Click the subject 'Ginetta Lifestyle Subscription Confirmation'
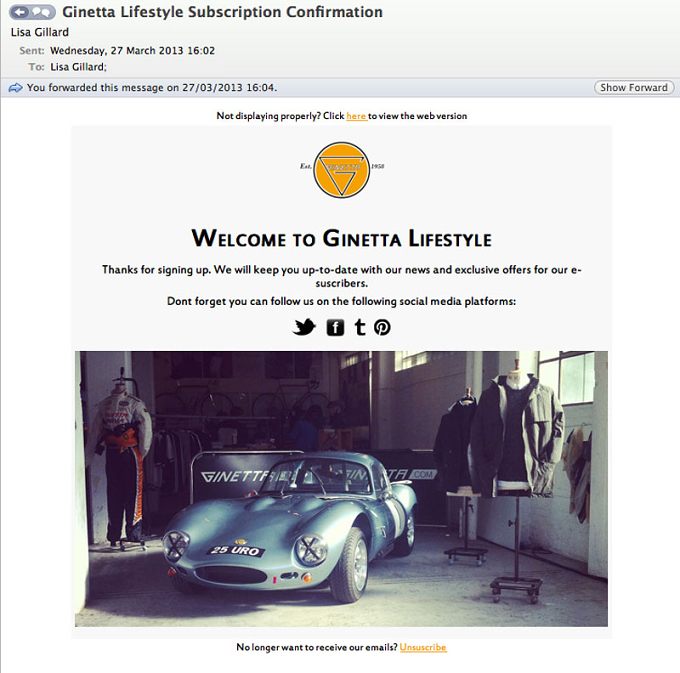This screenshot has width=680, height=673. pos(222,12)
